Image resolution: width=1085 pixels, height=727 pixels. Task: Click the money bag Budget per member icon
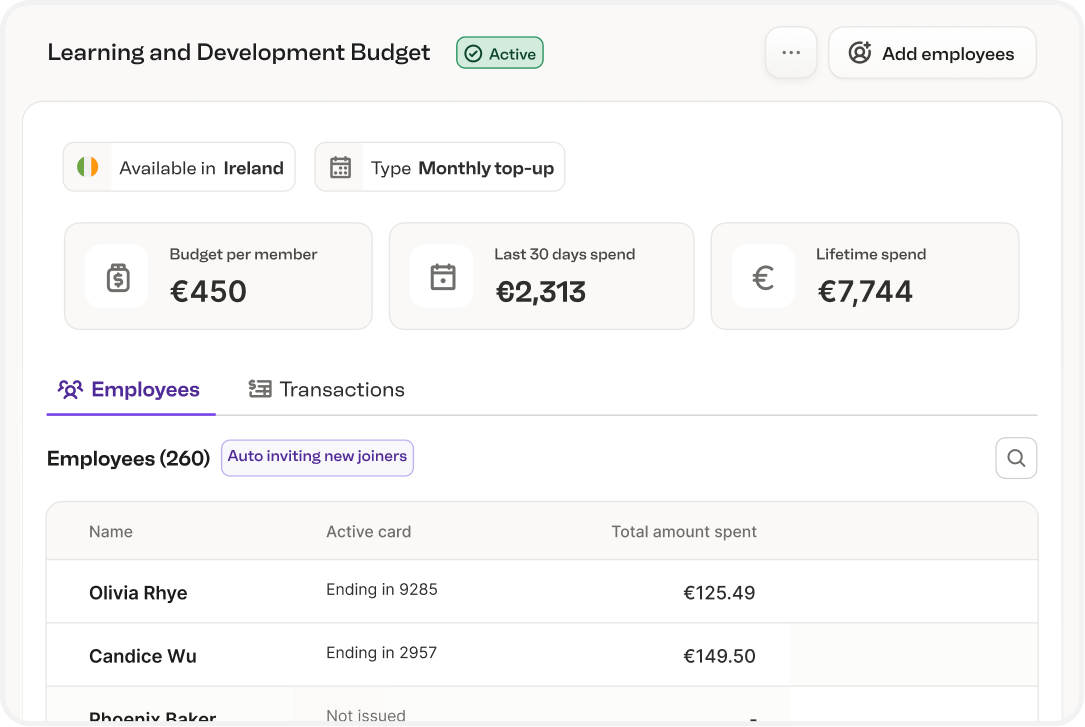point(118,277)
